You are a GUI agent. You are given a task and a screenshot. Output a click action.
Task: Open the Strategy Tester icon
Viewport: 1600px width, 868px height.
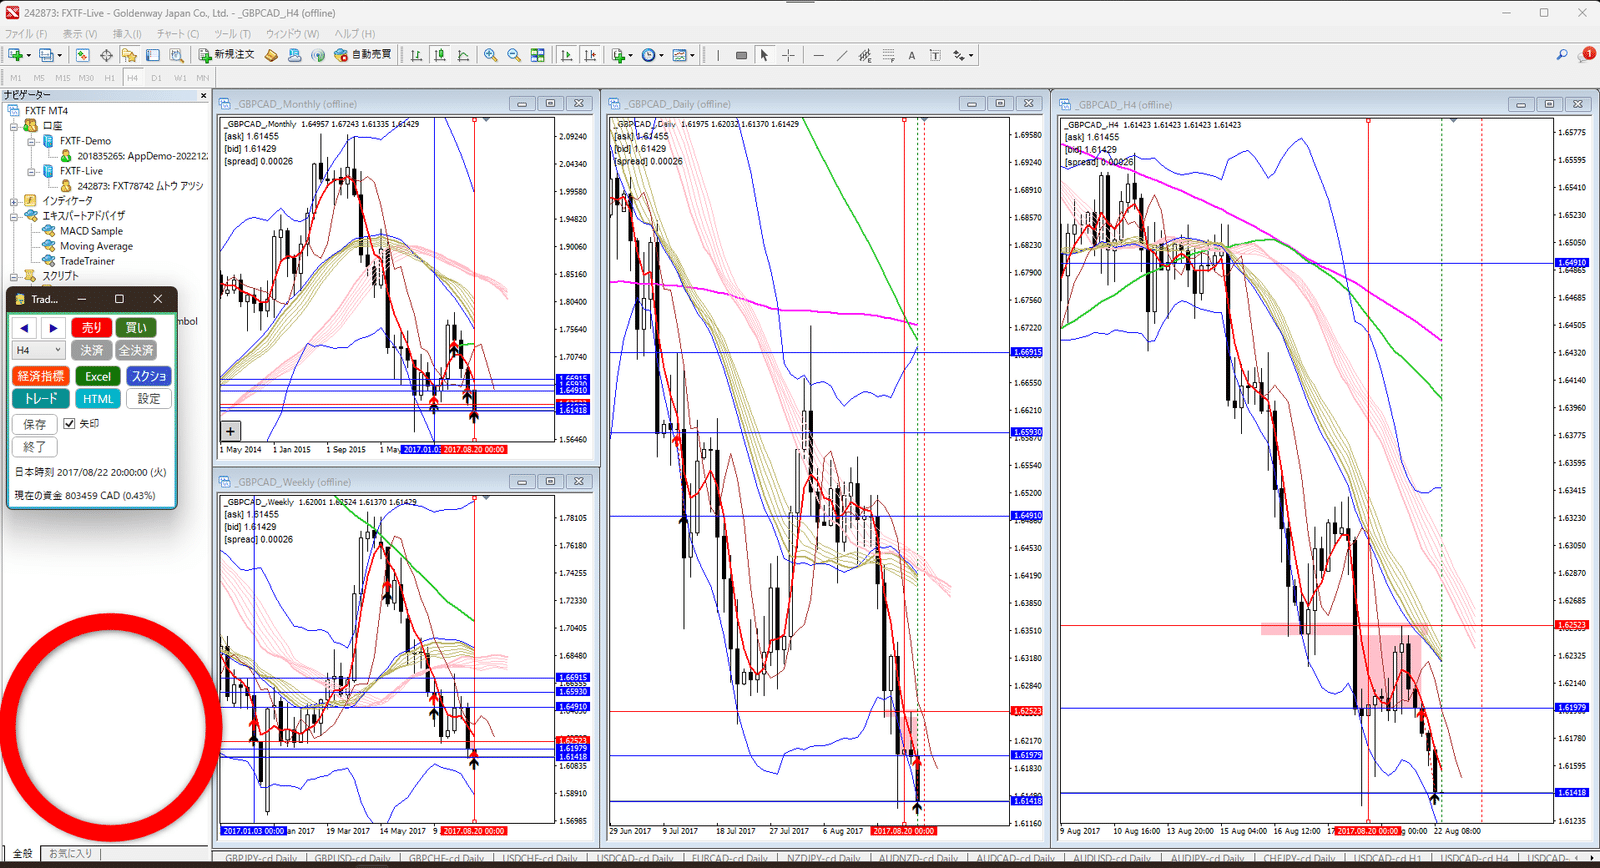pos(177,55)
